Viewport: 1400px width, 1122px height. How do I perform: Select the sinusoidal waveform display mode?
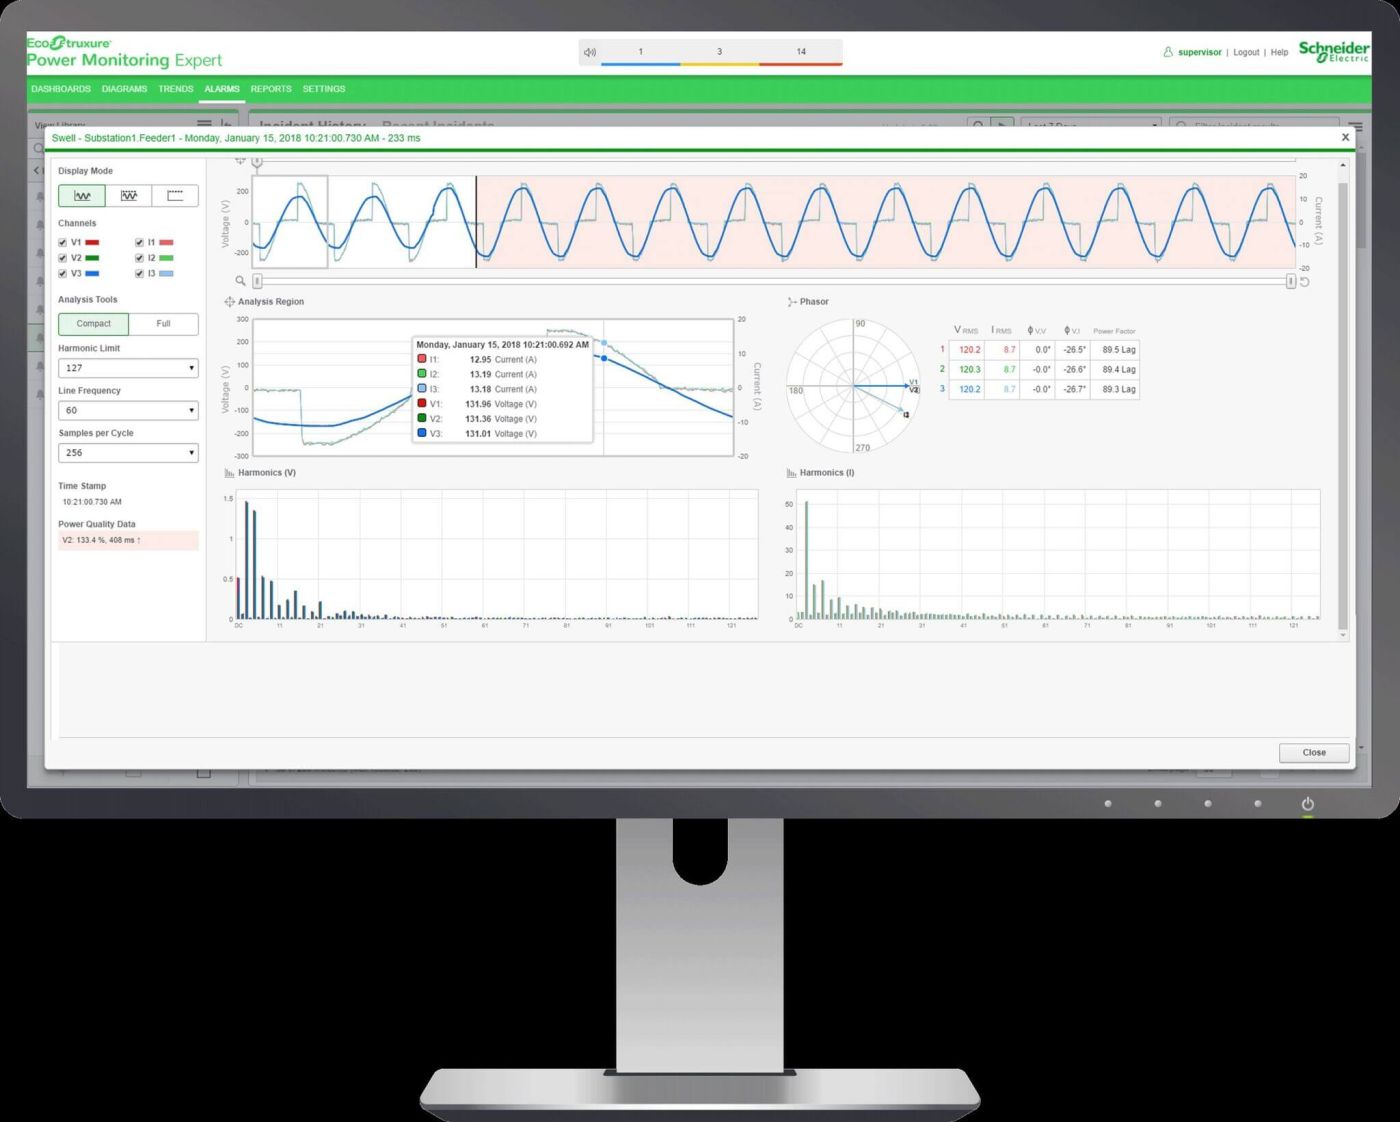[x=81, y=196]
